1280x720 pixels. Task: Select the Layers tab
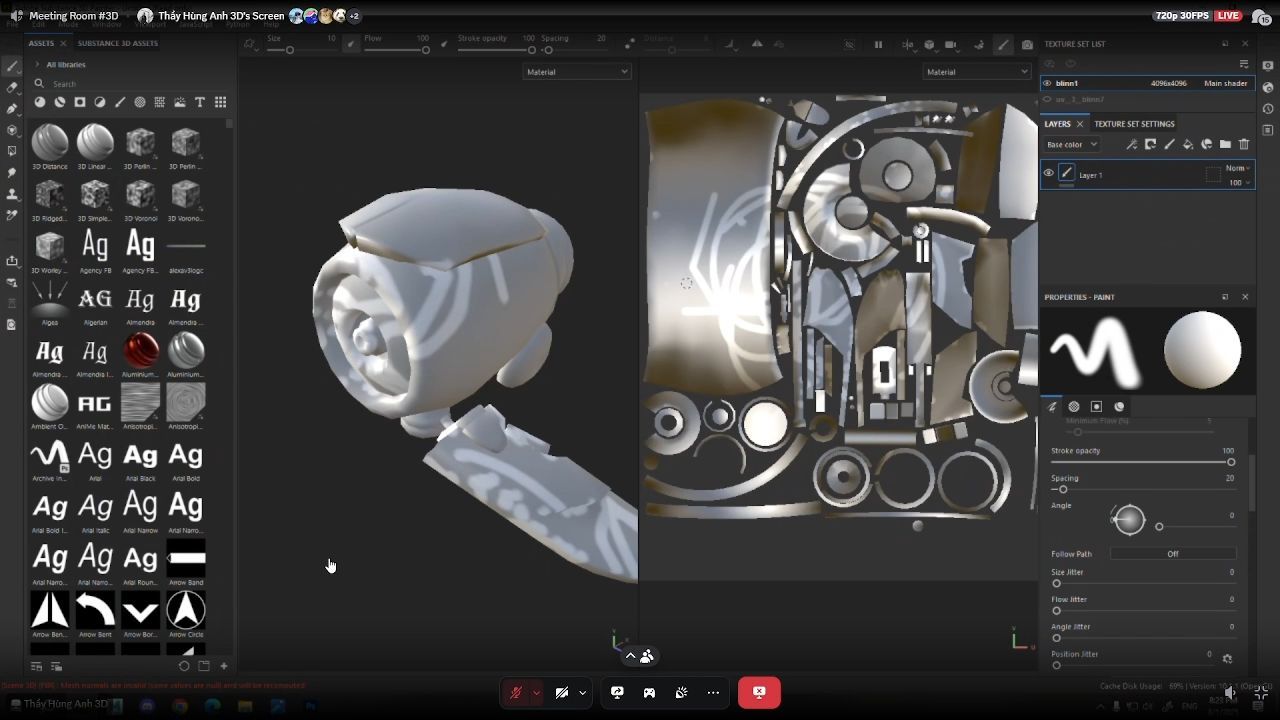1057,124
